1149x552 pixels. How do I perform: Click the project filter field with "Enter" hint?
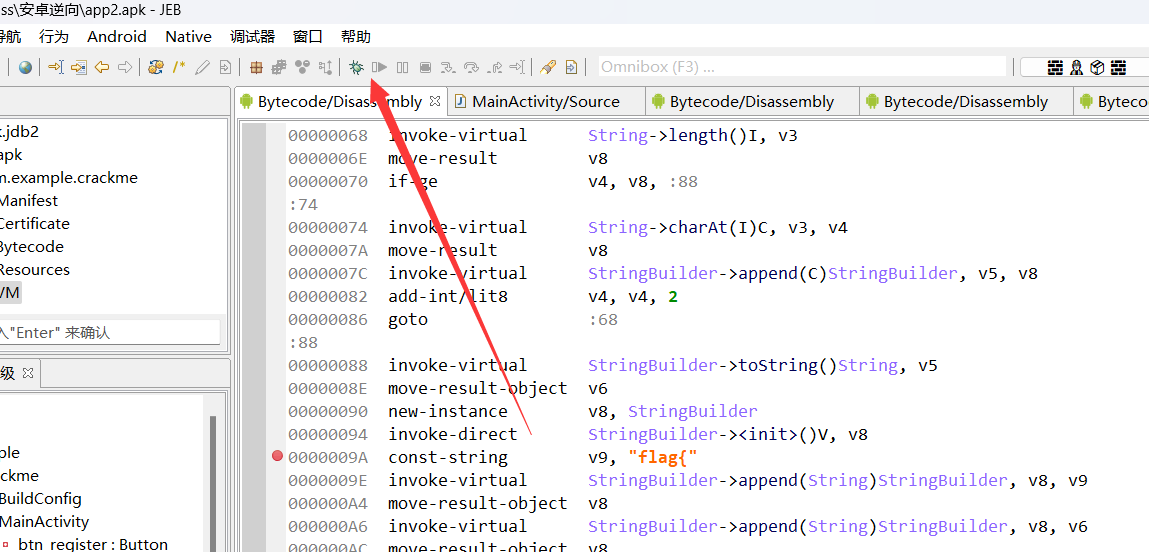pyautogui.click(x=108, y=332)
